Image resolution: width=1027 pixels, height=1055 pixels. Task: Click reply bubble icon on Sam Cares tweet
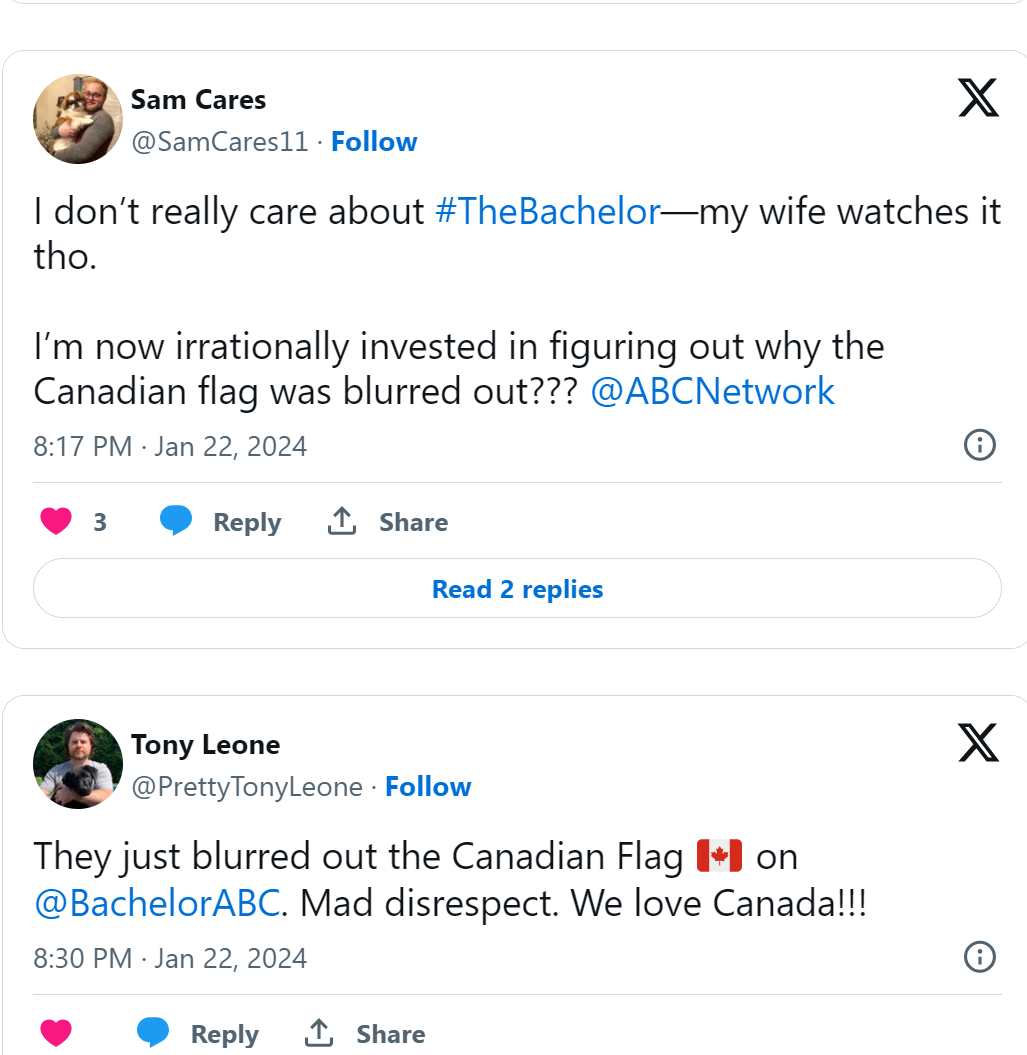tap(176, 521)
